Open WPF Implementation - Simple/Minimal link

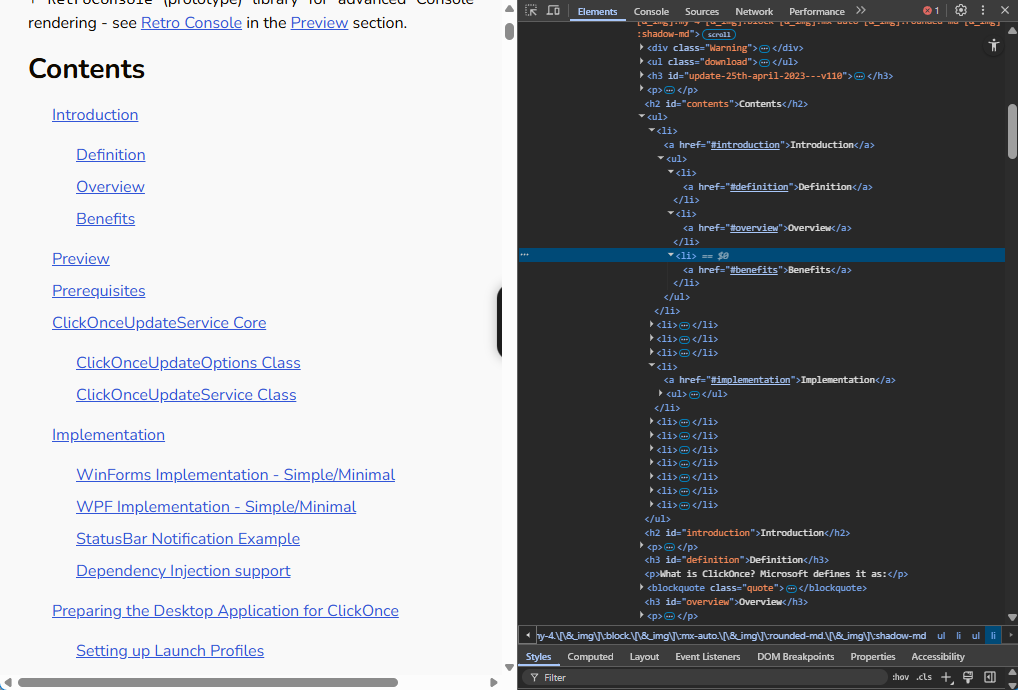tap(216, 507)
